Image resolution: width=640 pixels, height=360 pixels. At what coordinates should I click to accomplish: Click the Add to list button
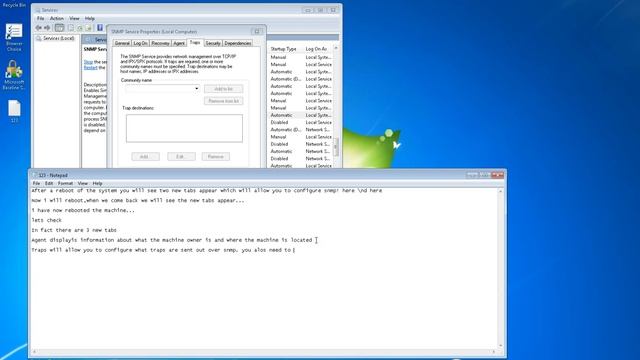coord(224,89)
